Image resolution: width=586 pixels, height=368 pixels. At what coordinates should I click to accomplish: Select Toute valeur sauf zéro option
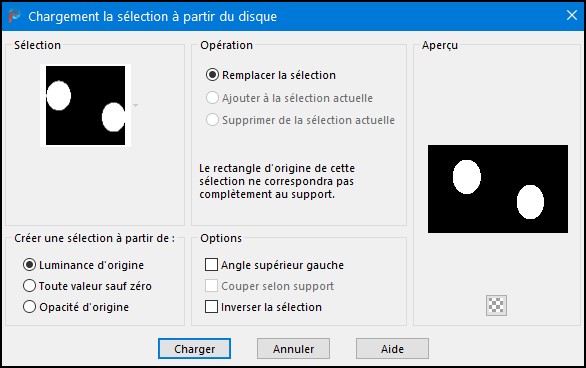pos(30,286)
